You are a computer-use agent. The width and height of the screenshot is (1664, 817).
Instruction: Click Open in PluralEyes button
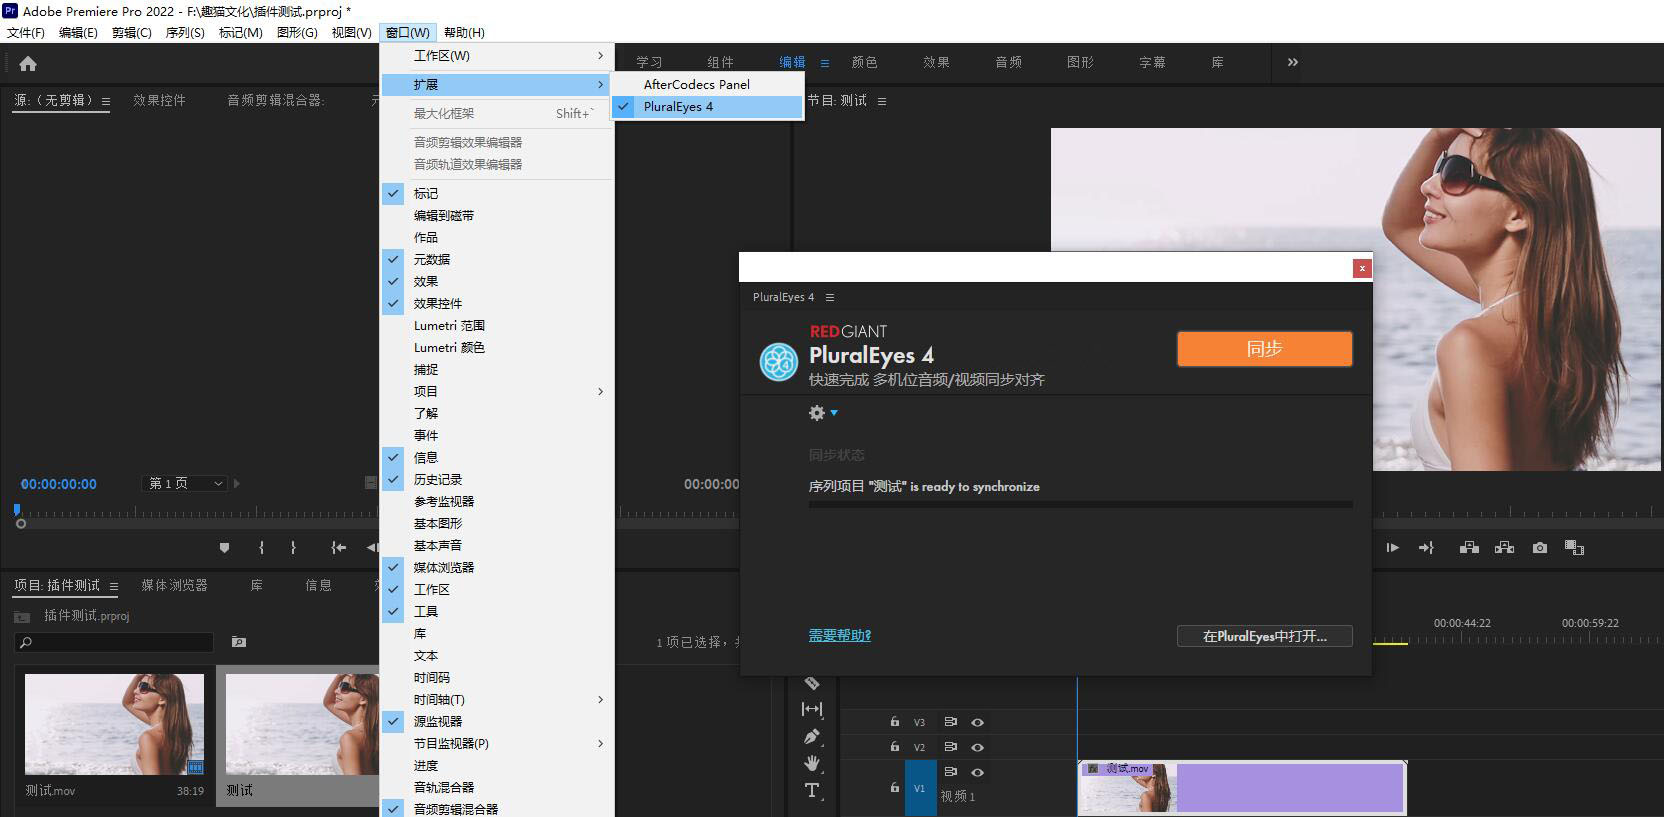click(1264, 637)
